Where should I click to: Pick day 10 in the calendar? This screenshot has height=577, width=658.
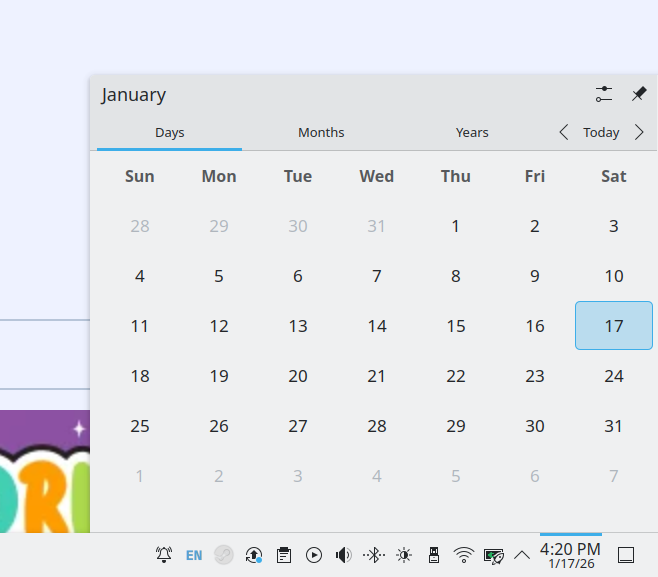tap(614, 276)
